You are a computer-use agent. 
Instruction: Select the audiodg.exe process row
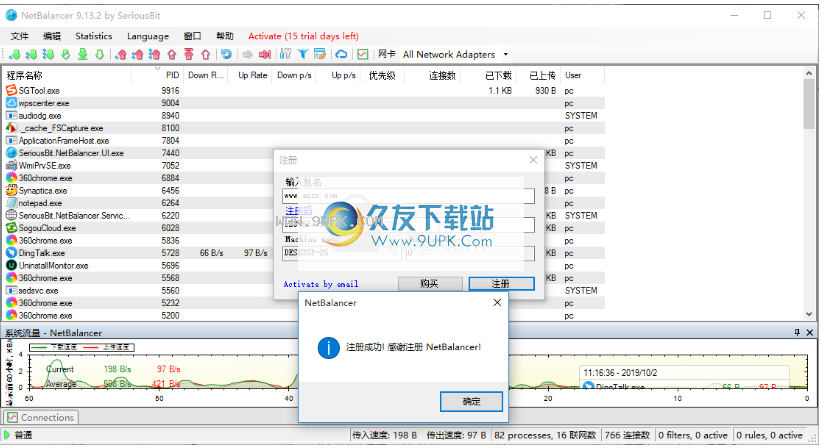pos(304,116)
